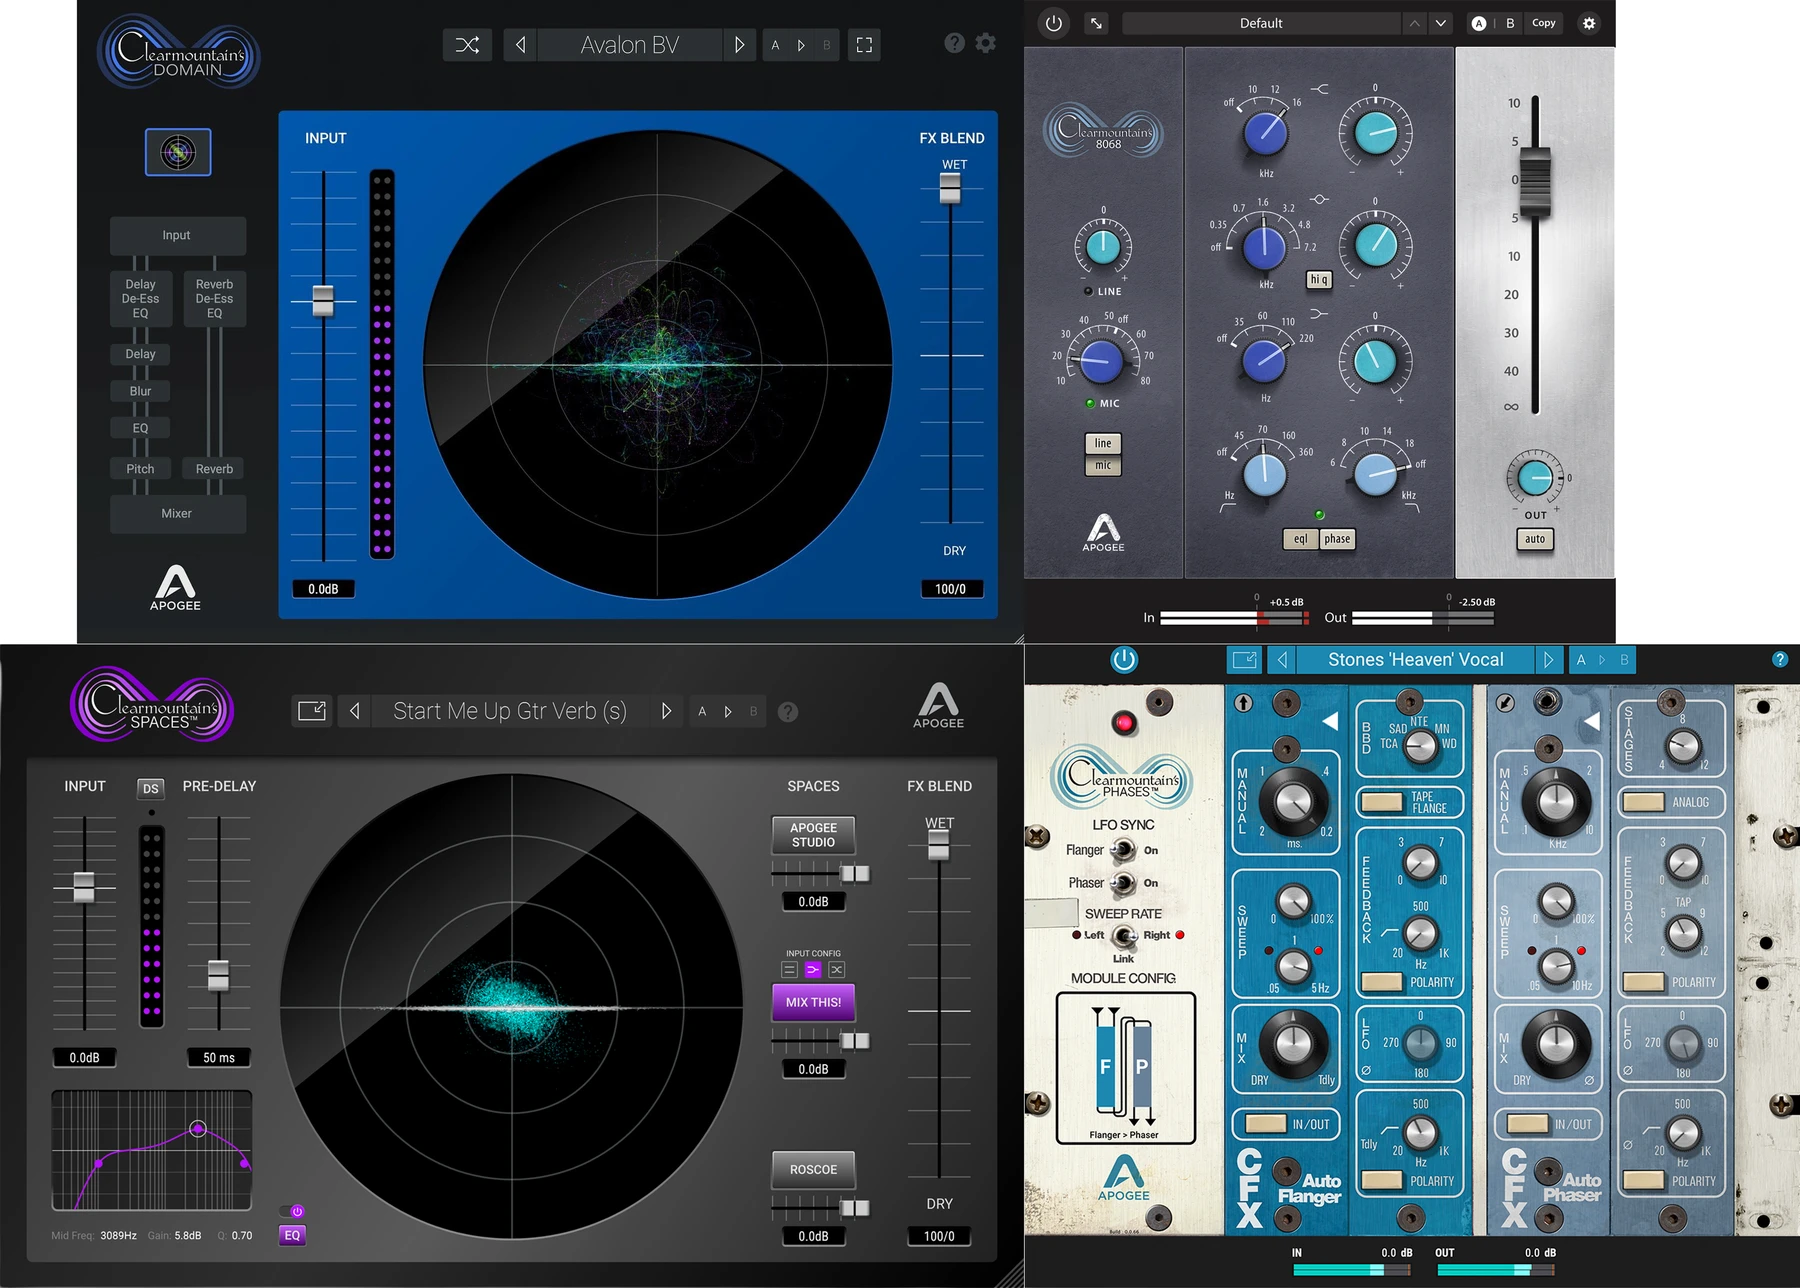This screenshot has height=1288, width=1800.
Task: Switch 8068 input to line
Action: tap(1103, 443)
